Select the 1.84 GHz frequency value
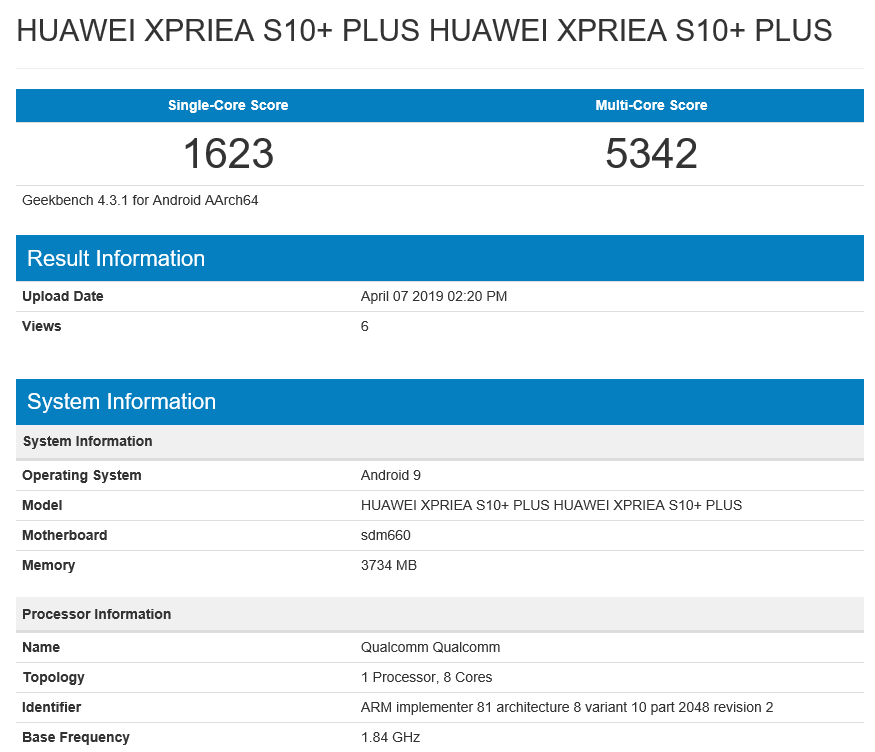This screenshot has width=875, height=752. (x=391, y=737)
